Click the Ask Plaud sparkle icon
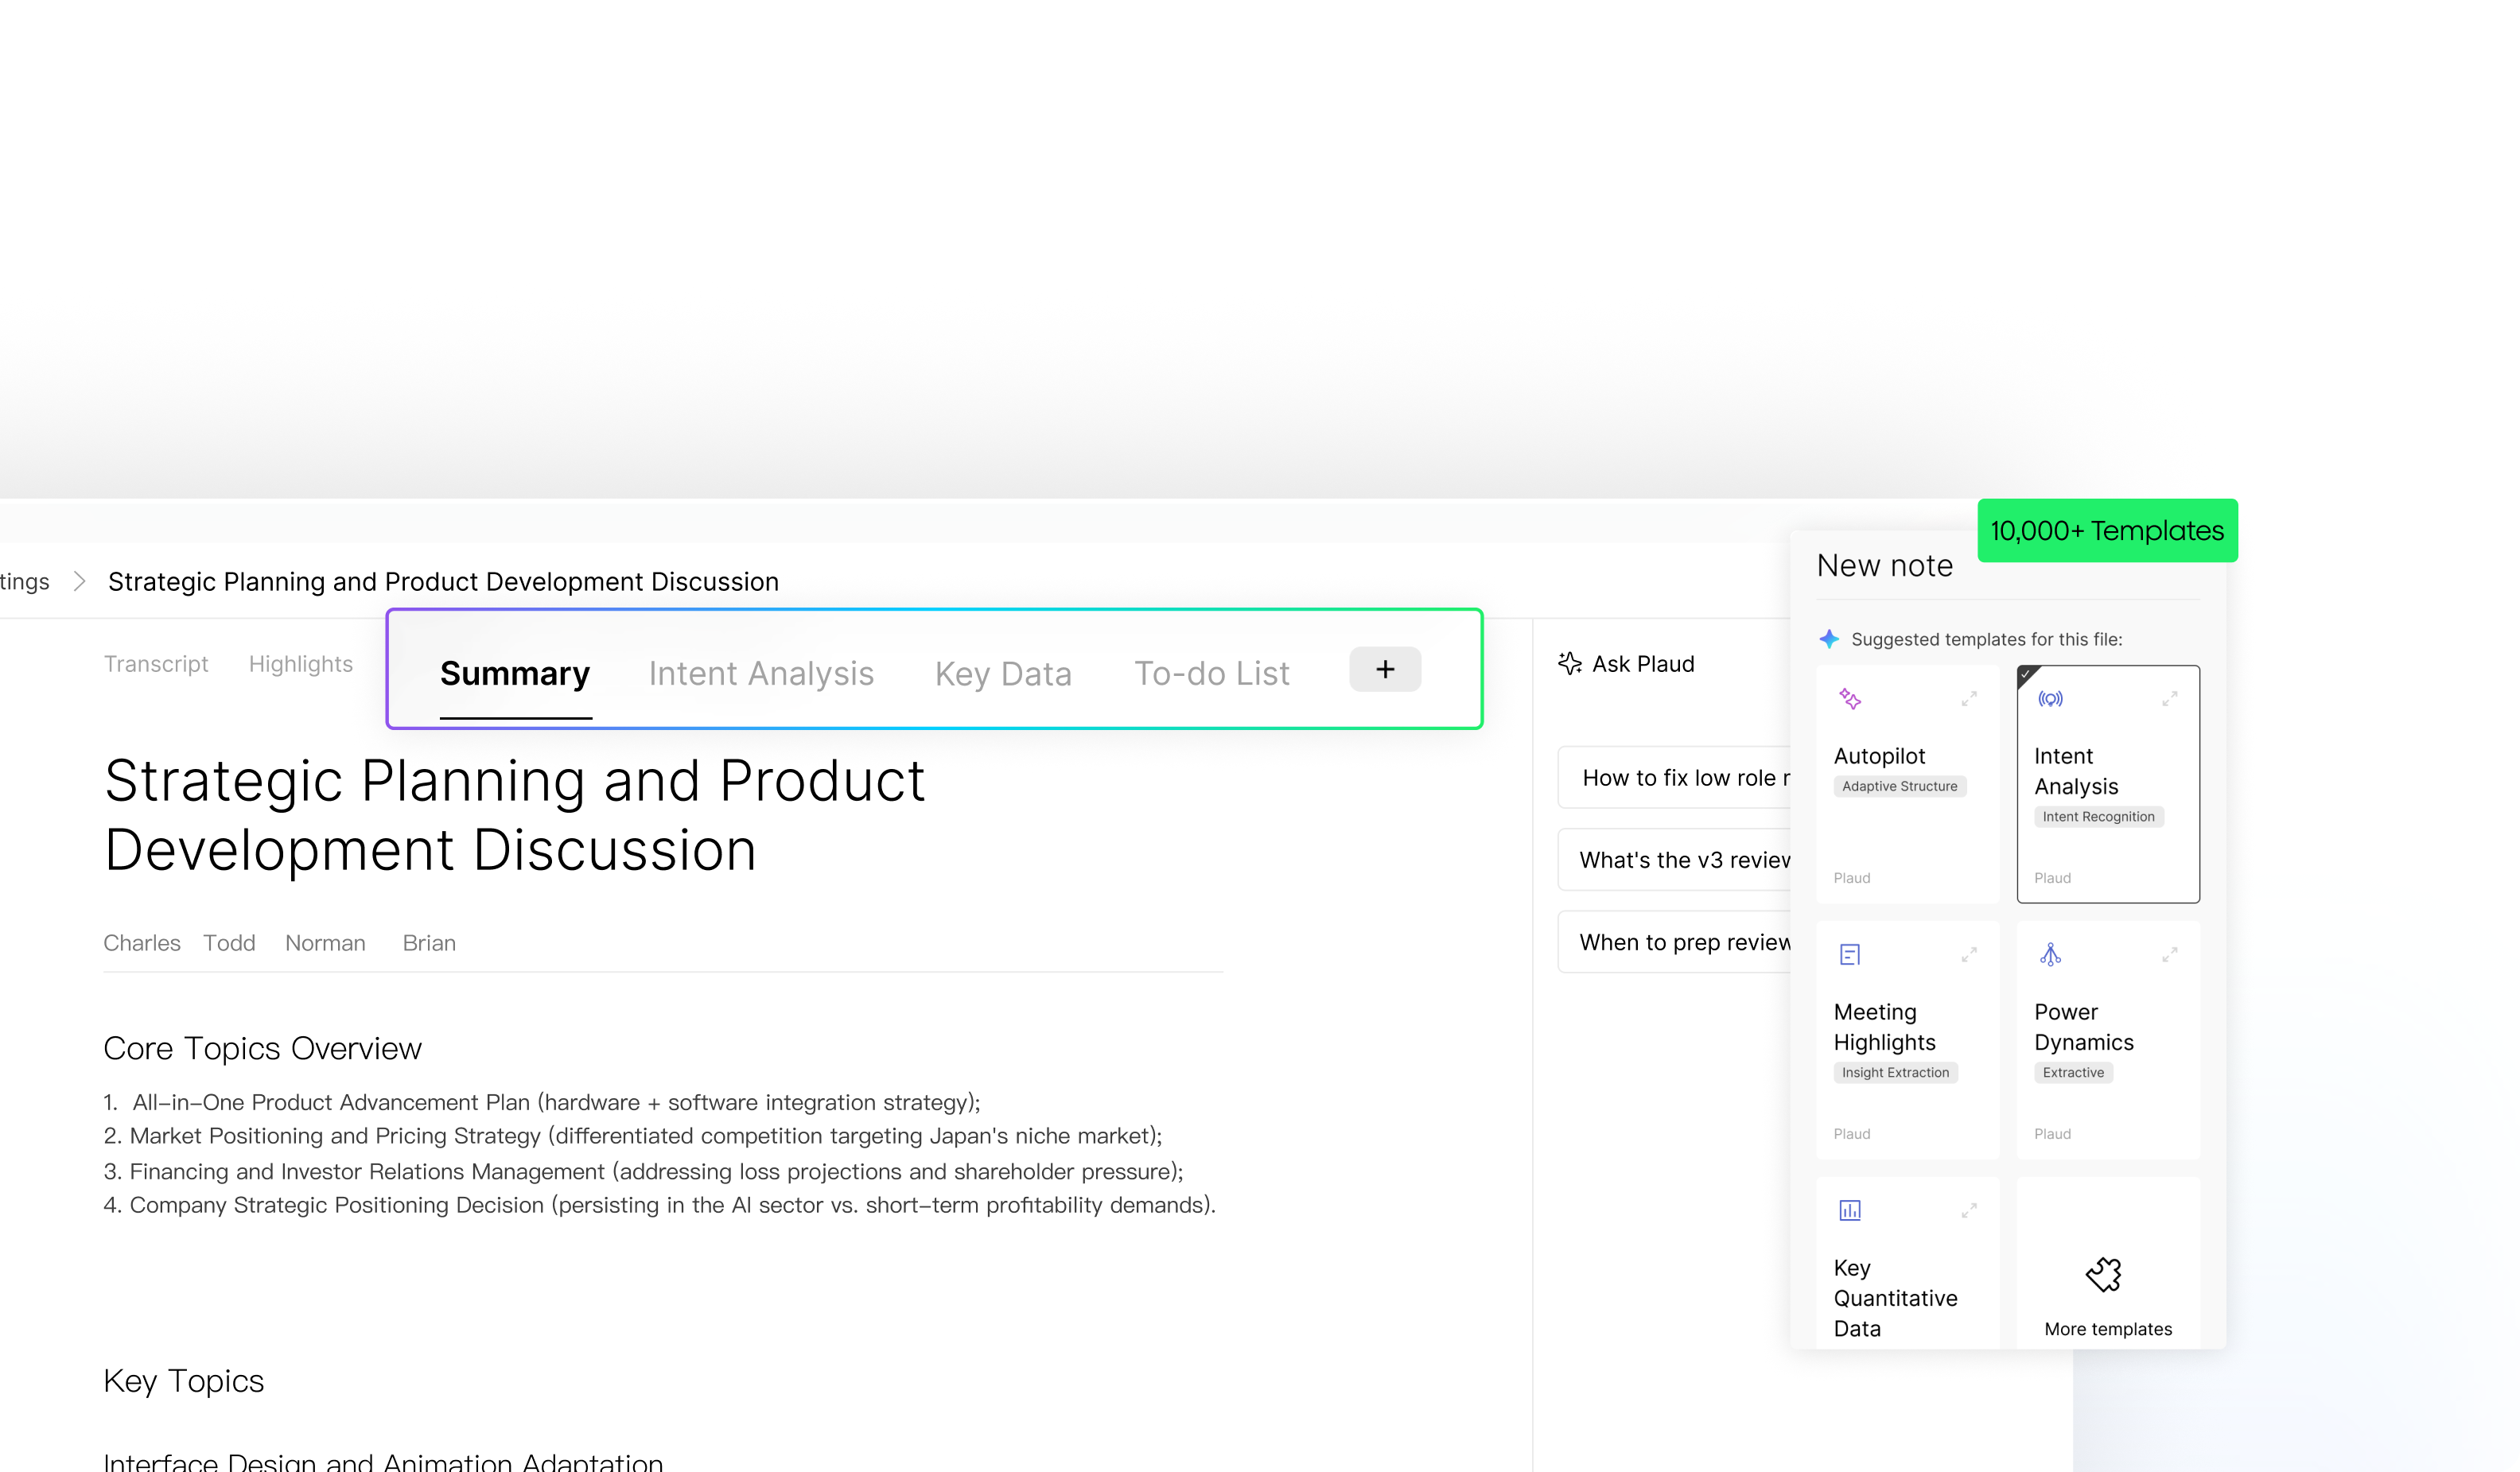2520x1472 pixels. tap(1570, 663)
